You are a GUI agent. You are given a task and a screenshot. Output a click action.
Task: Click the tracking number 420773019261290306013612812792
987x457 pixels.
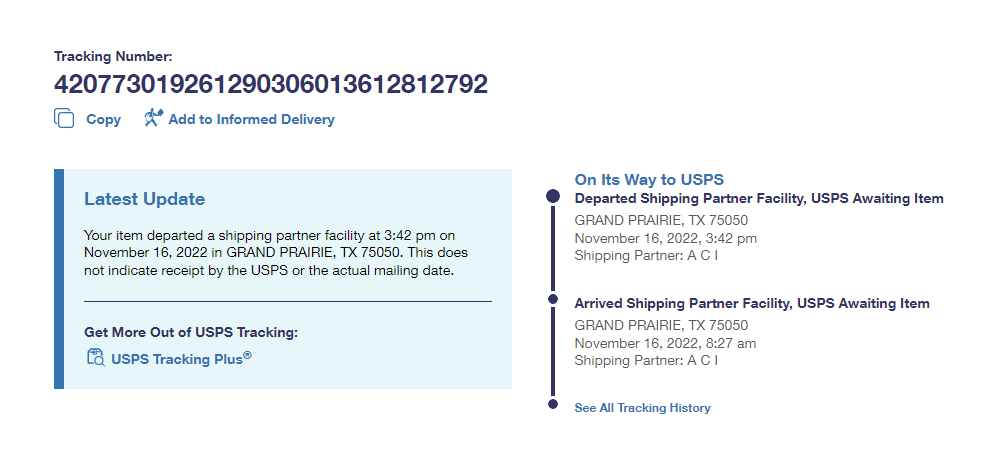click(270, 84)
